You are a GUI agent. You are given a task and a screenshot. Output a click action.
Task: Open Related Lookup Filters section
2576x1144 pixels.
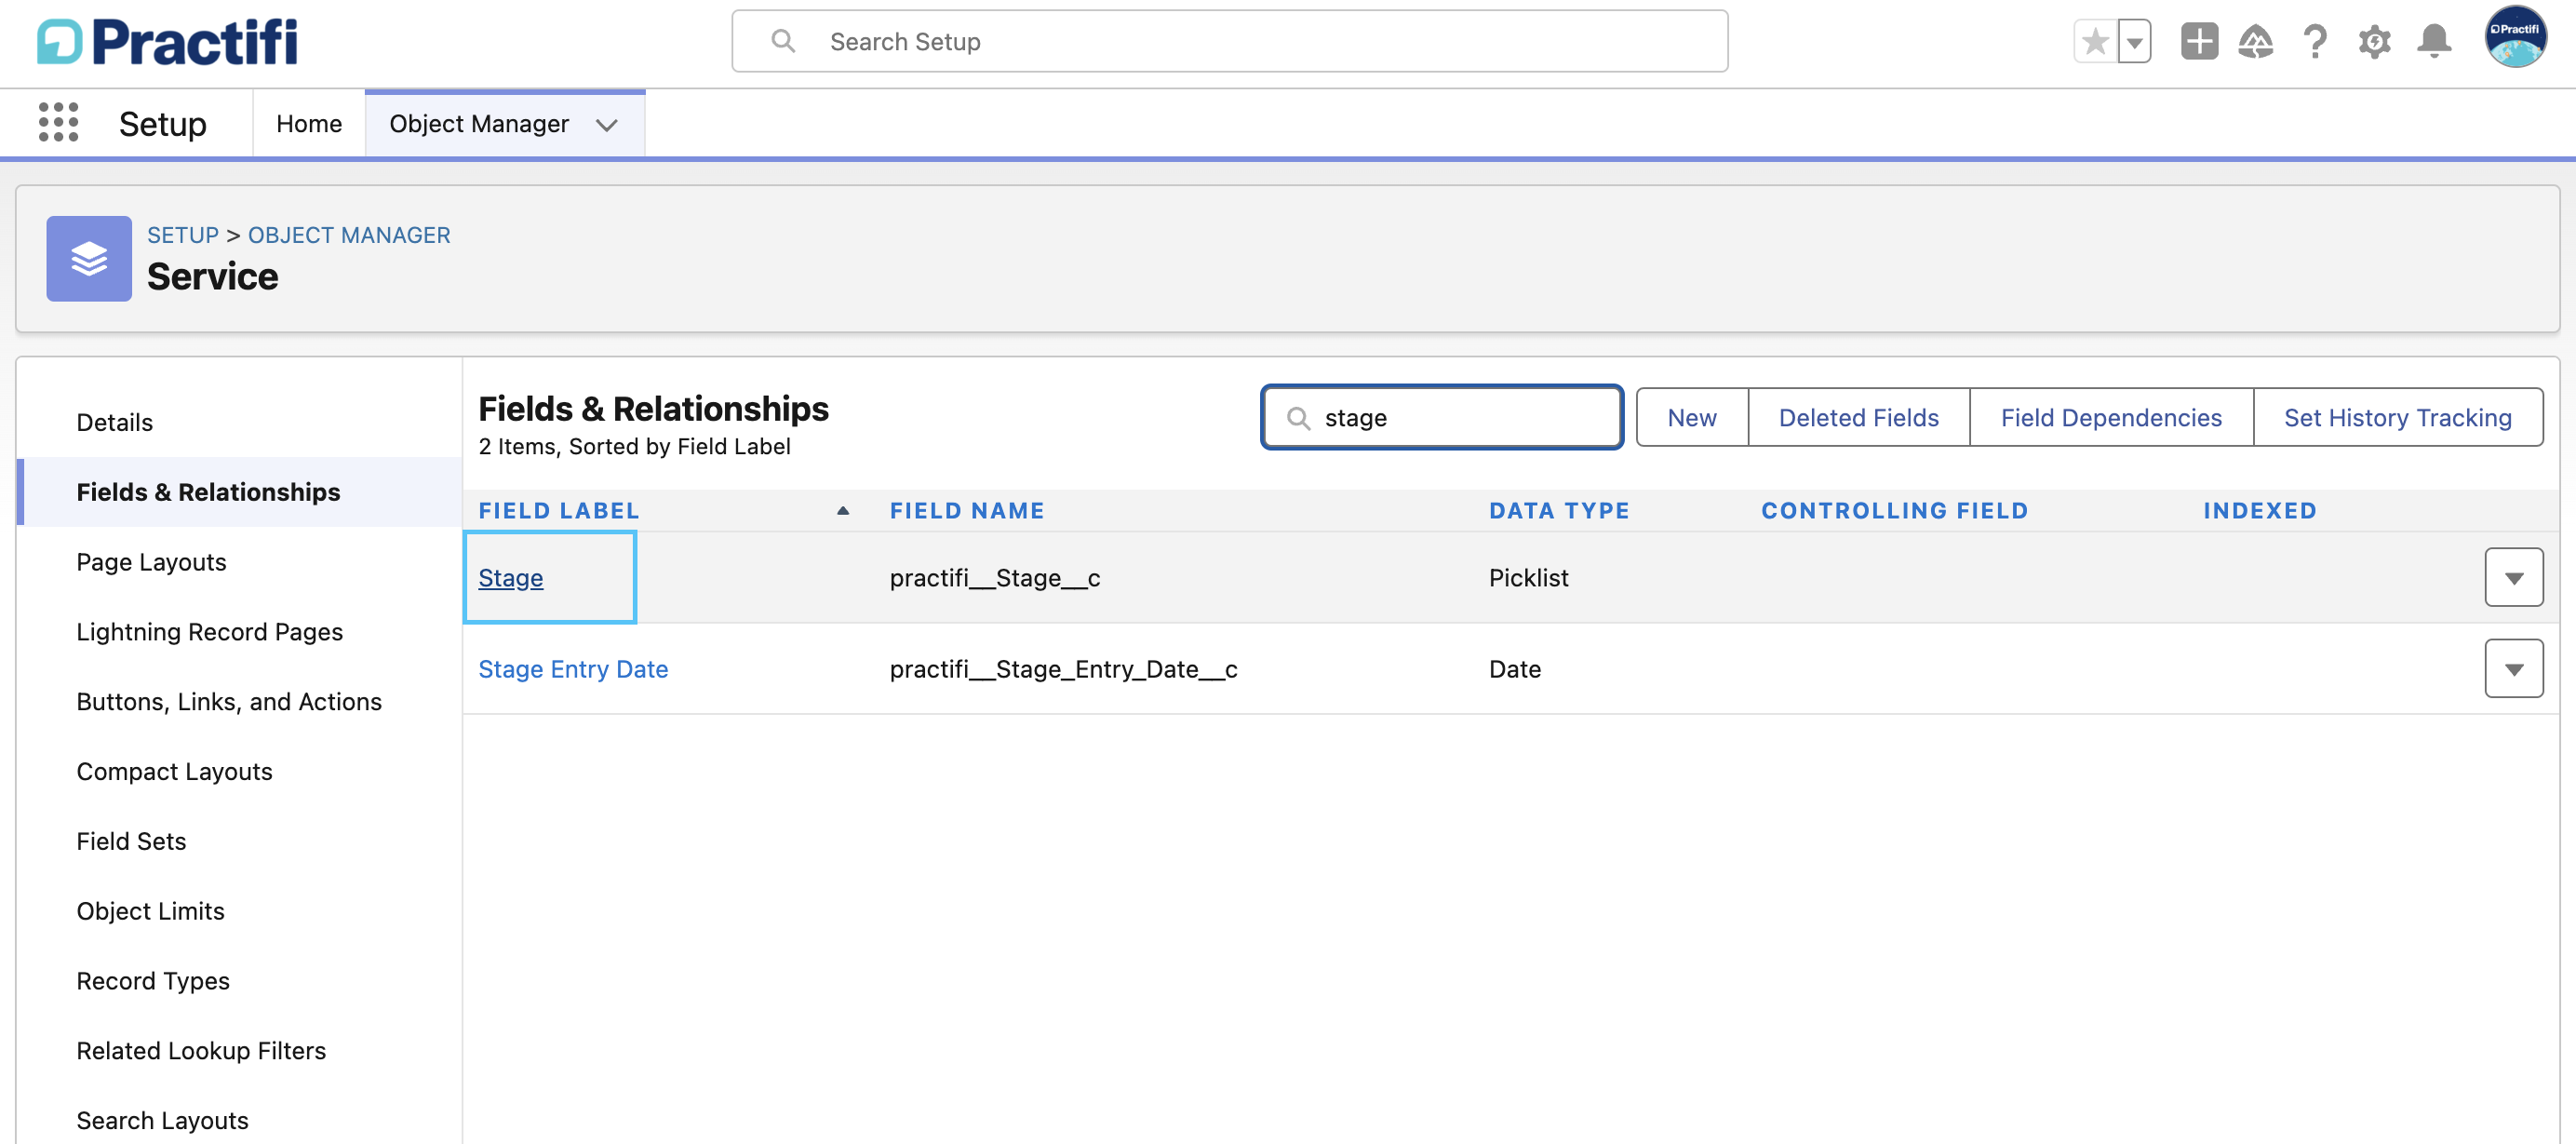pyautogui.click(x=201, y=1050)
